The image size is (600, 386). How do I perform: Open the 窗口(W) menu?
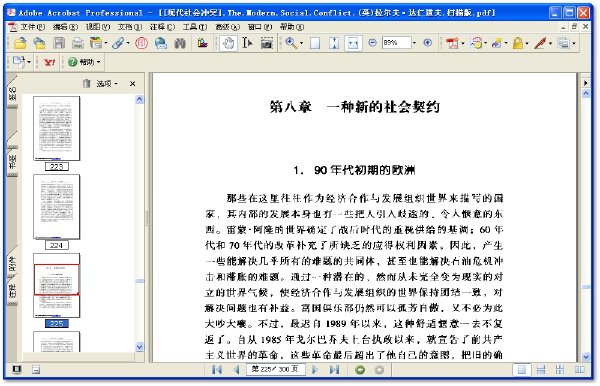pos(260,27)
